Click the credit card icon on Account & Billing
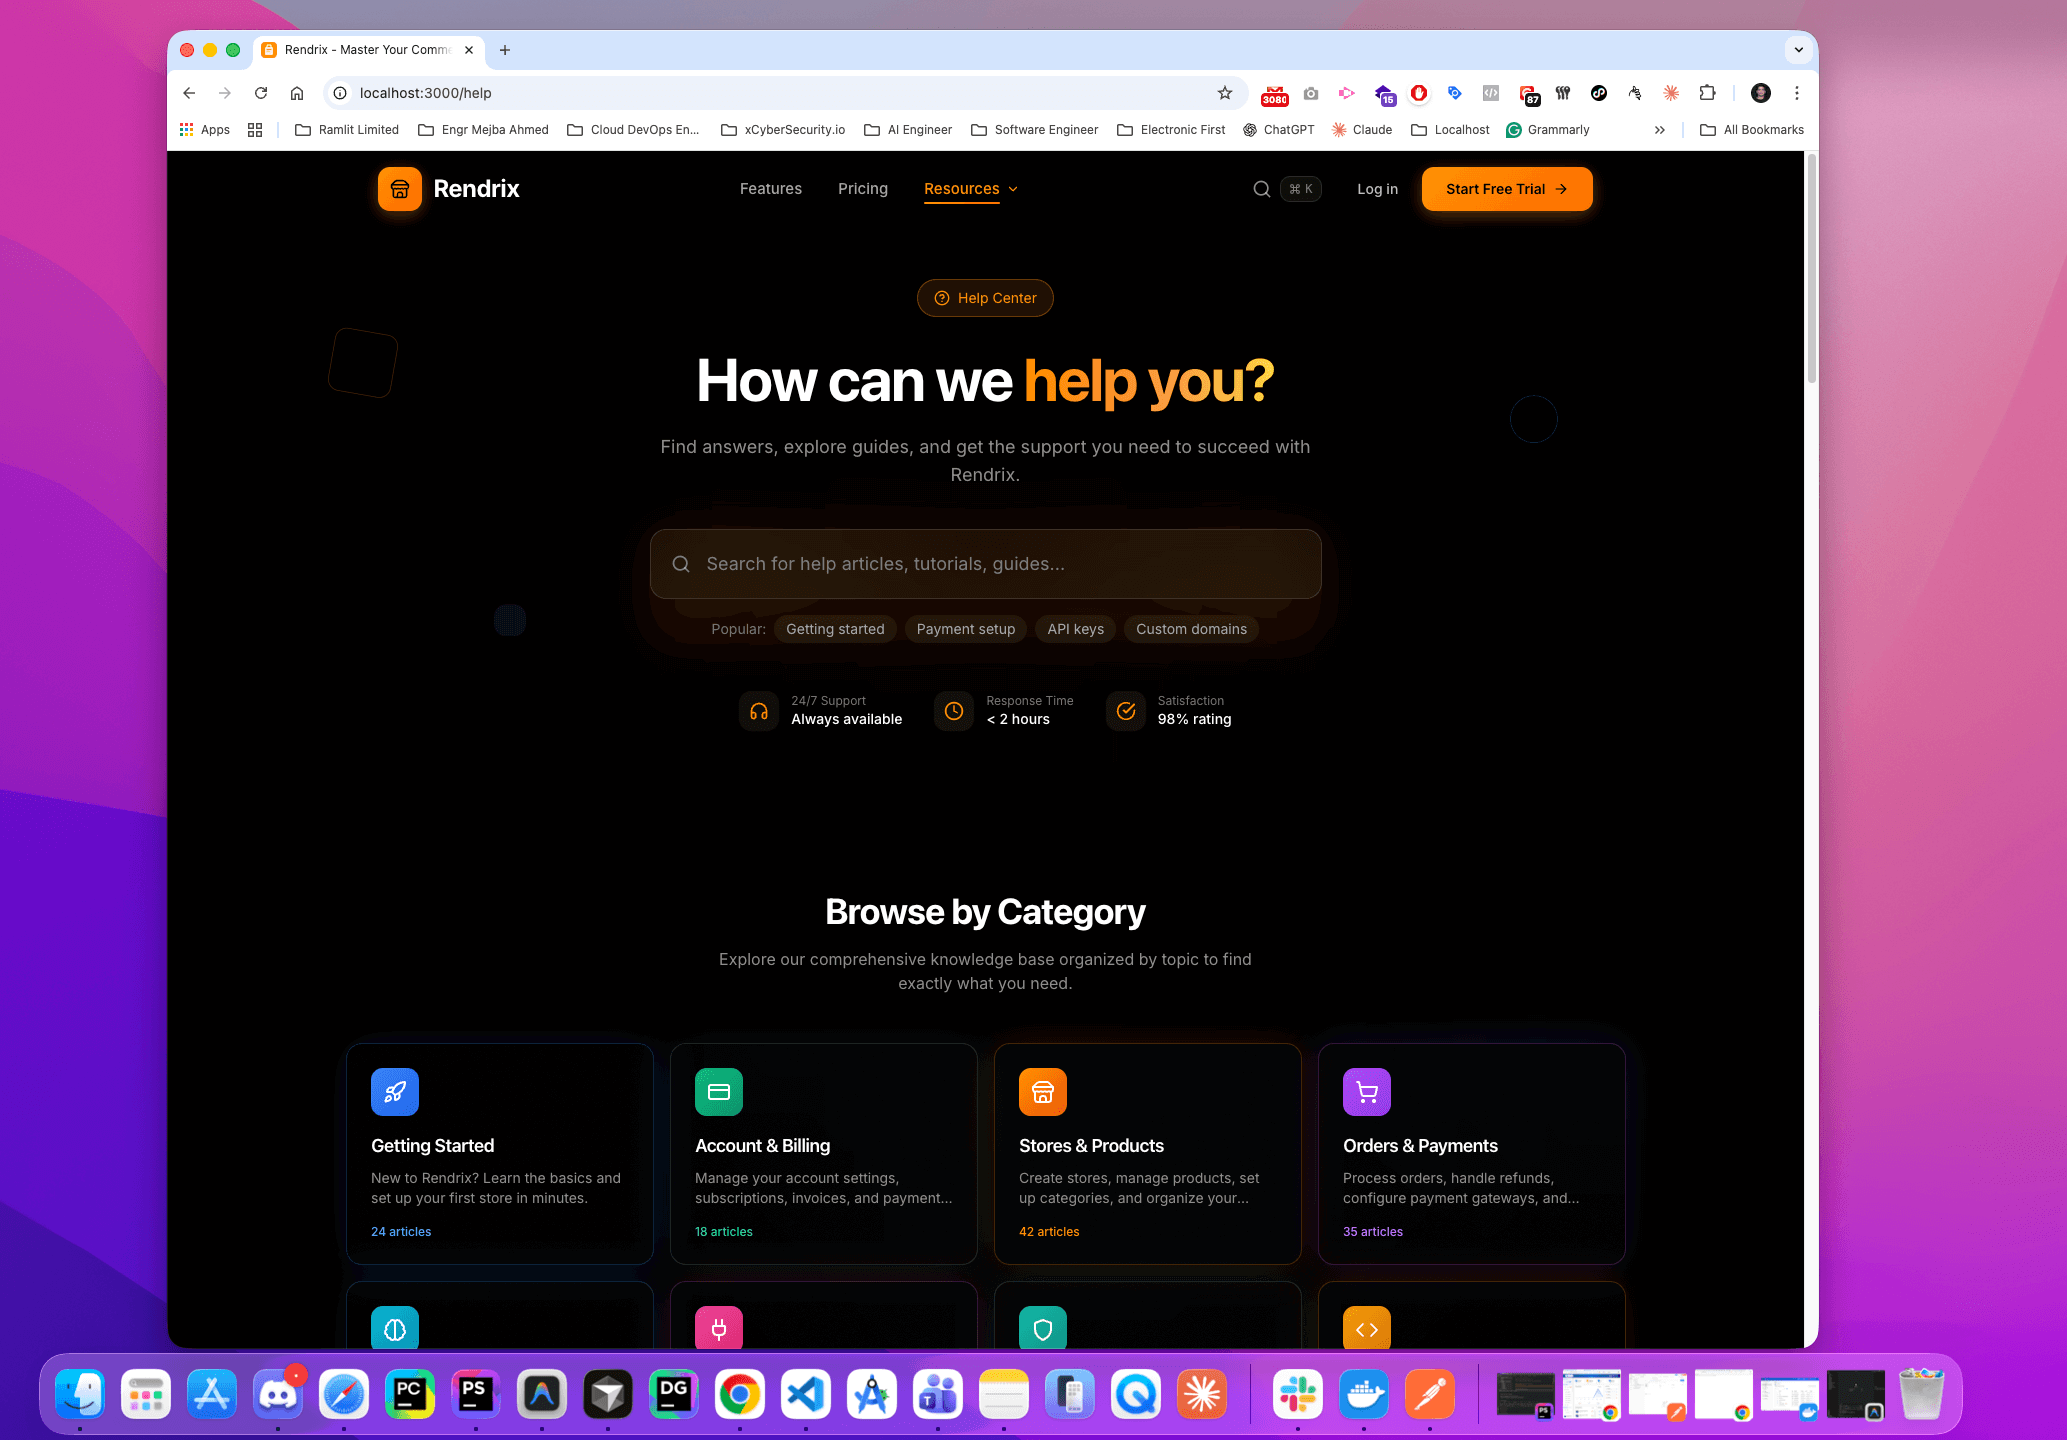The height and width of the screenshot is (1440, 2067). tap(718, 1092)
